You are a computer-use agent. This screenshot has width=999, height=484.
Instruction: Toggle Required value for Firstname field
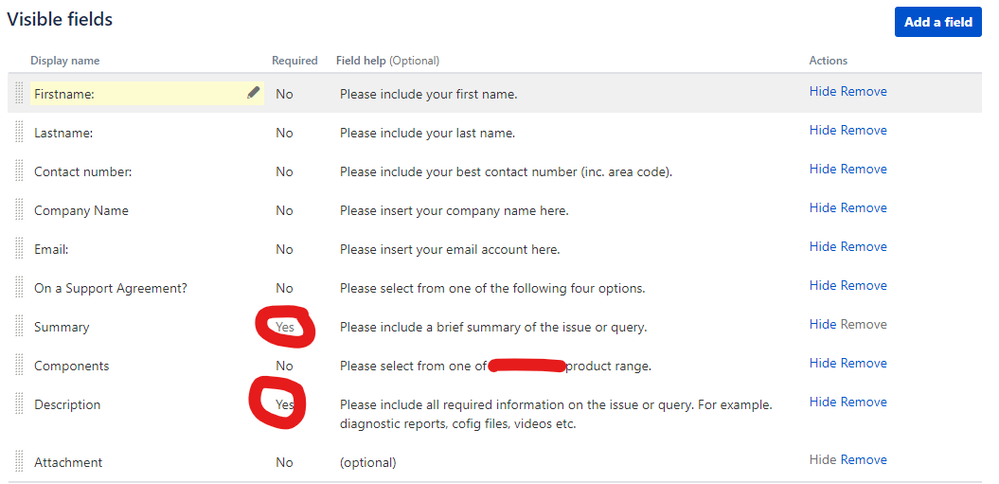point(284,94)
